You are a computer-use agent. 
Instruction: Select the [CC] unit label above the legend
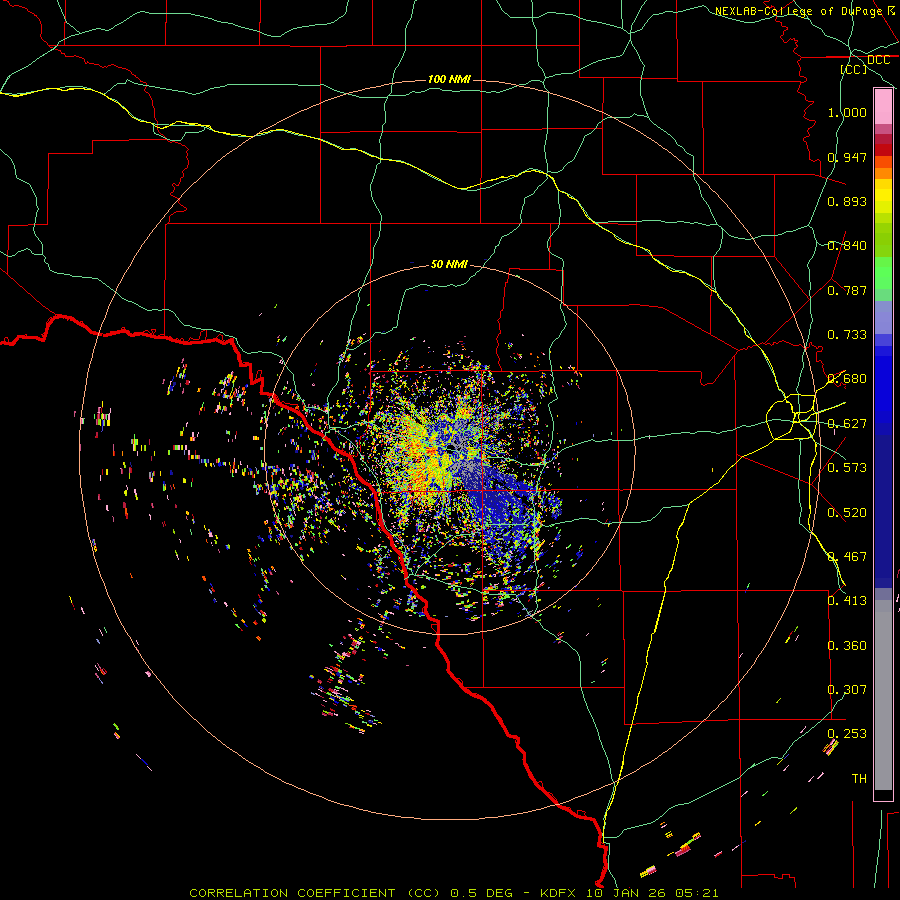(x=854, y=69)
